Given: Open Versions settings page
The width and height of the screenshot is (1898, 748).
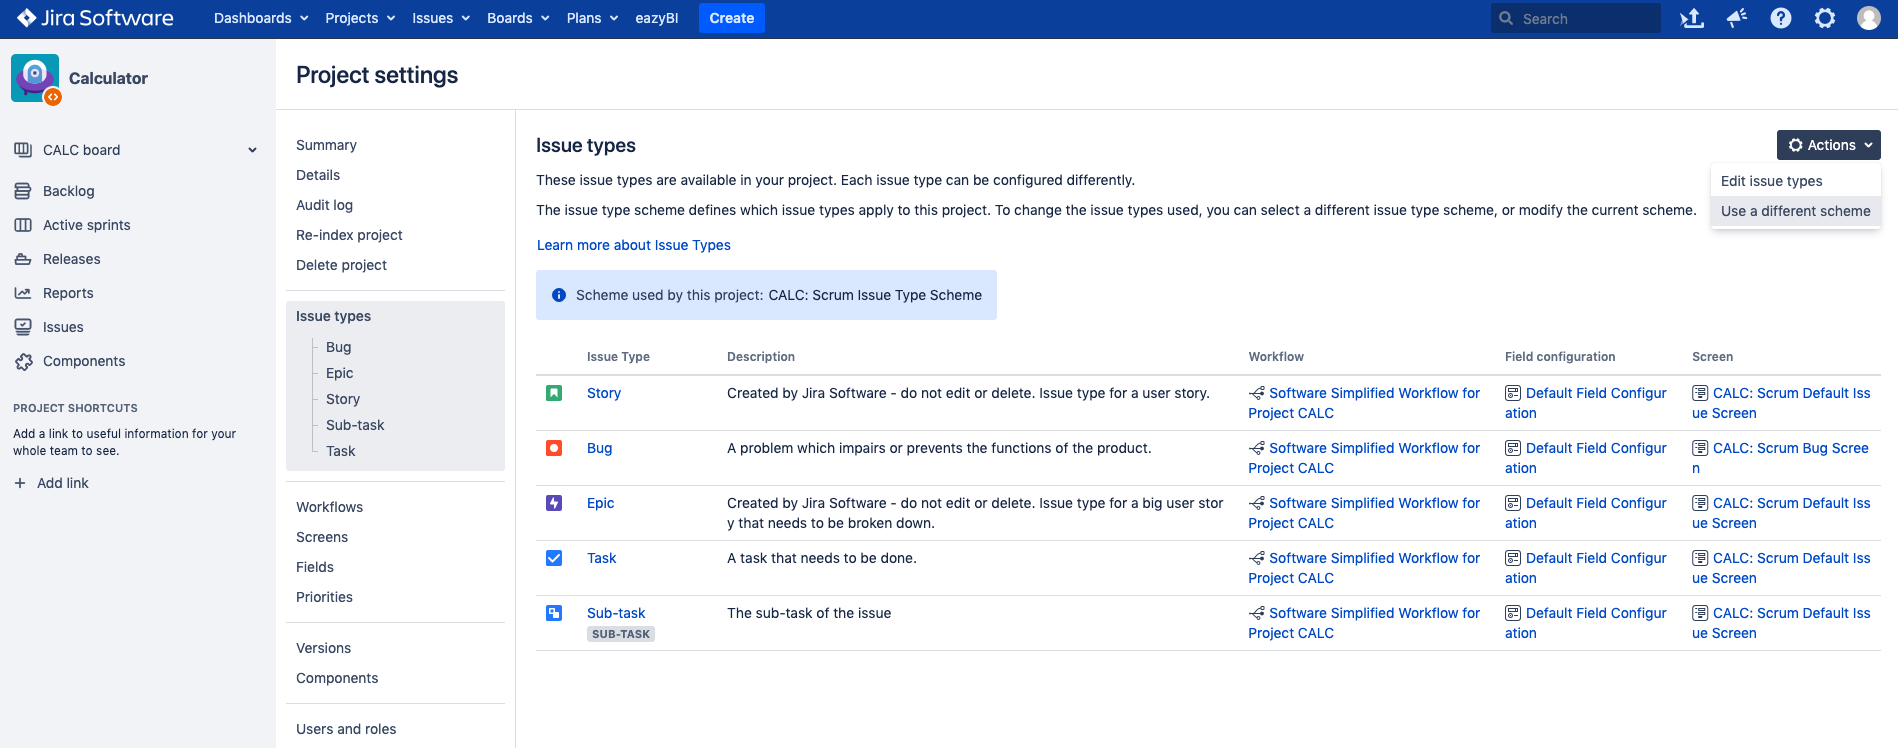Looking at the screenshot, I should click(323, 648).
